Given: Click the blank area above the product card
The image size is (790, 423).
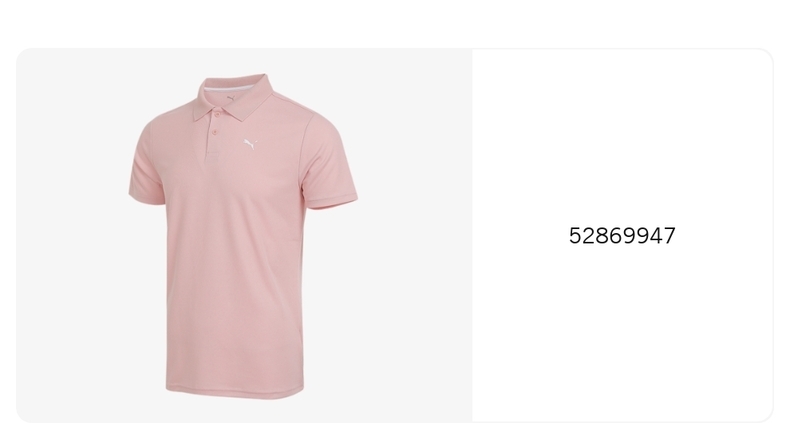Looking at the screenshot, I should 395,23.
